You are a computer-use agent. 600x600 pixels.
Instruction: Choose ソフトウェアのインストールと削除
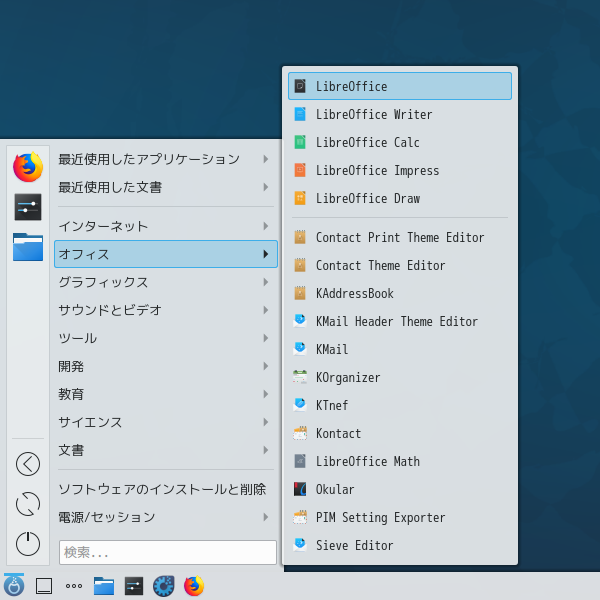(166, 489)
